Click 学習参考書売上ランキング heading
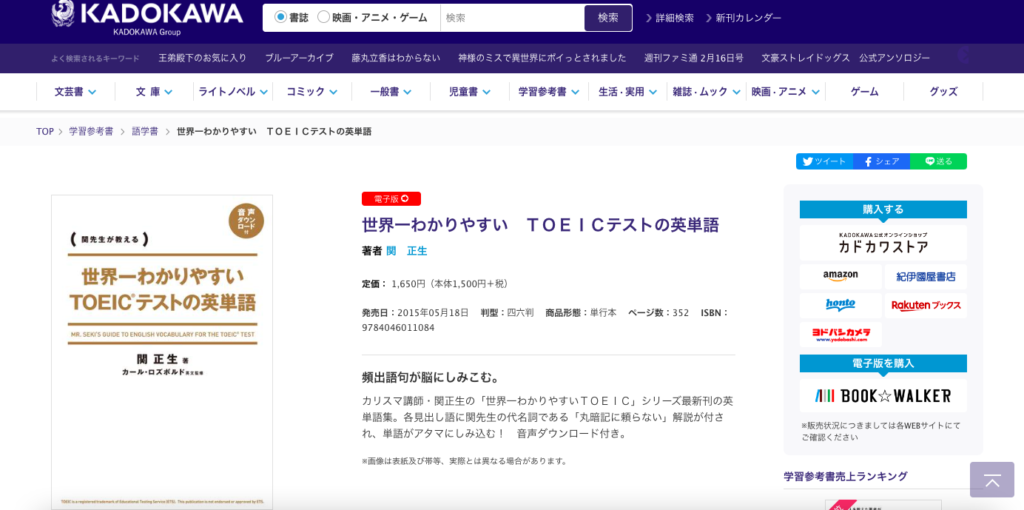 pyautogui.click(x=845, y=476)
